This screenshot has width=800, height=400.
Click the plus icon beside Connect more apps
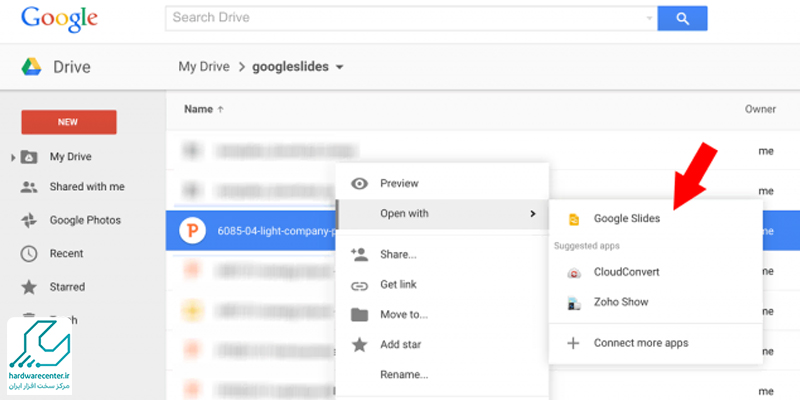click(573, 343)
